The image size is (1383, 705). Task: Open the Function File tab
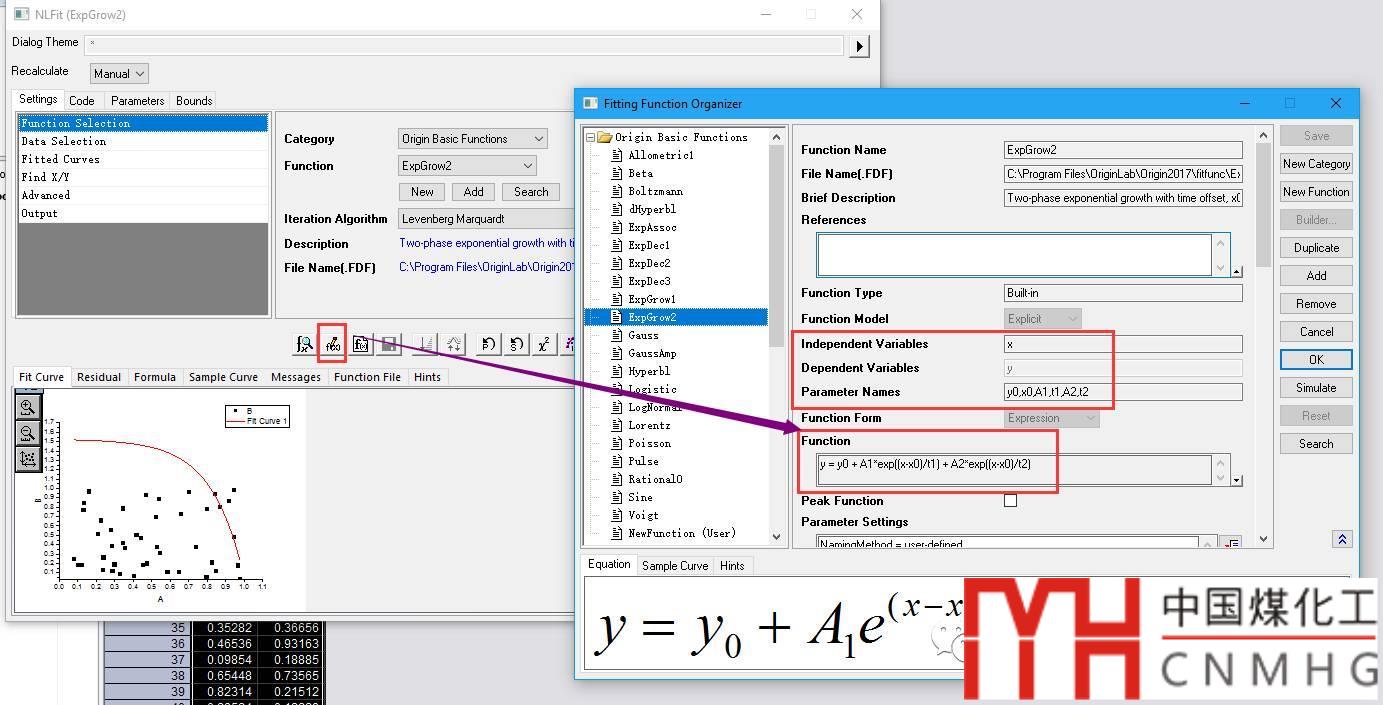pos(367,377)
